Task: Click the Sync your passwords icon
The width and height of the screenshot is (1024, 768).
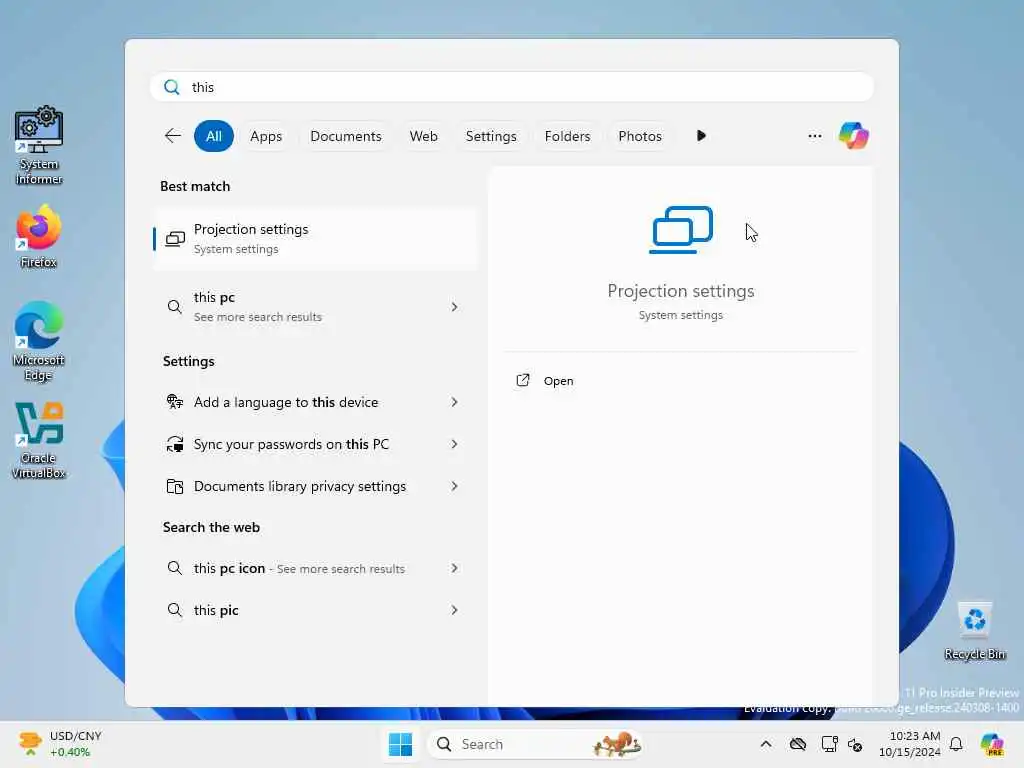Action: click(x=174, y=444)
